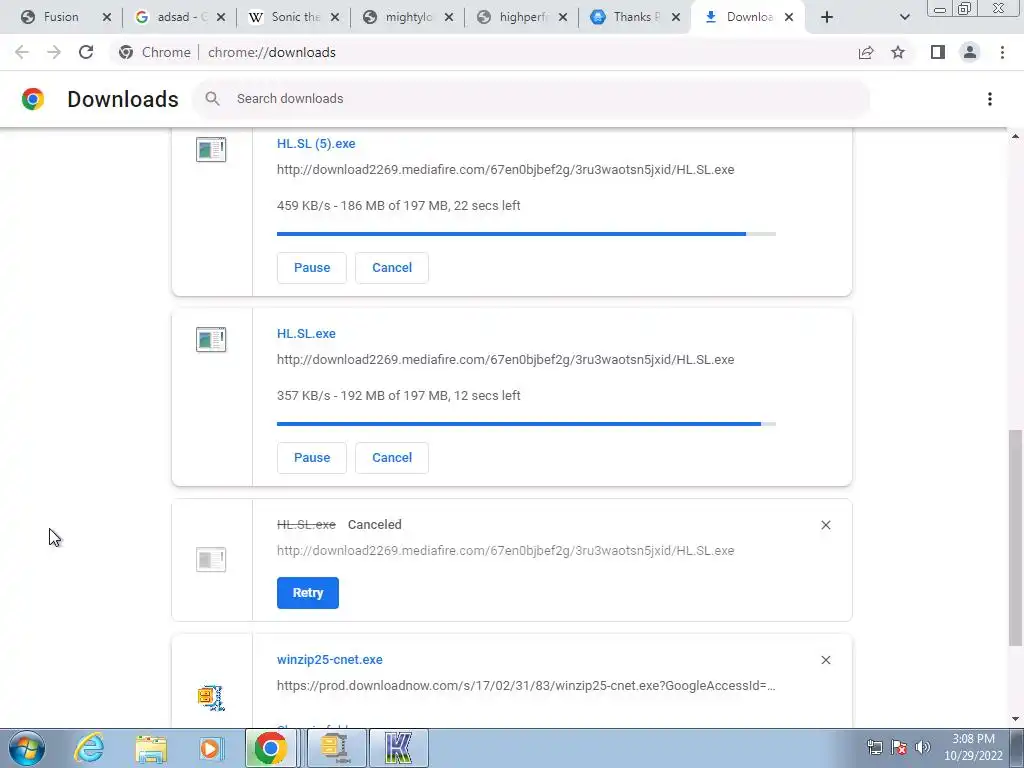
Task: Launch Internet Explorer from the taskbar
Action: pos(89,748)
